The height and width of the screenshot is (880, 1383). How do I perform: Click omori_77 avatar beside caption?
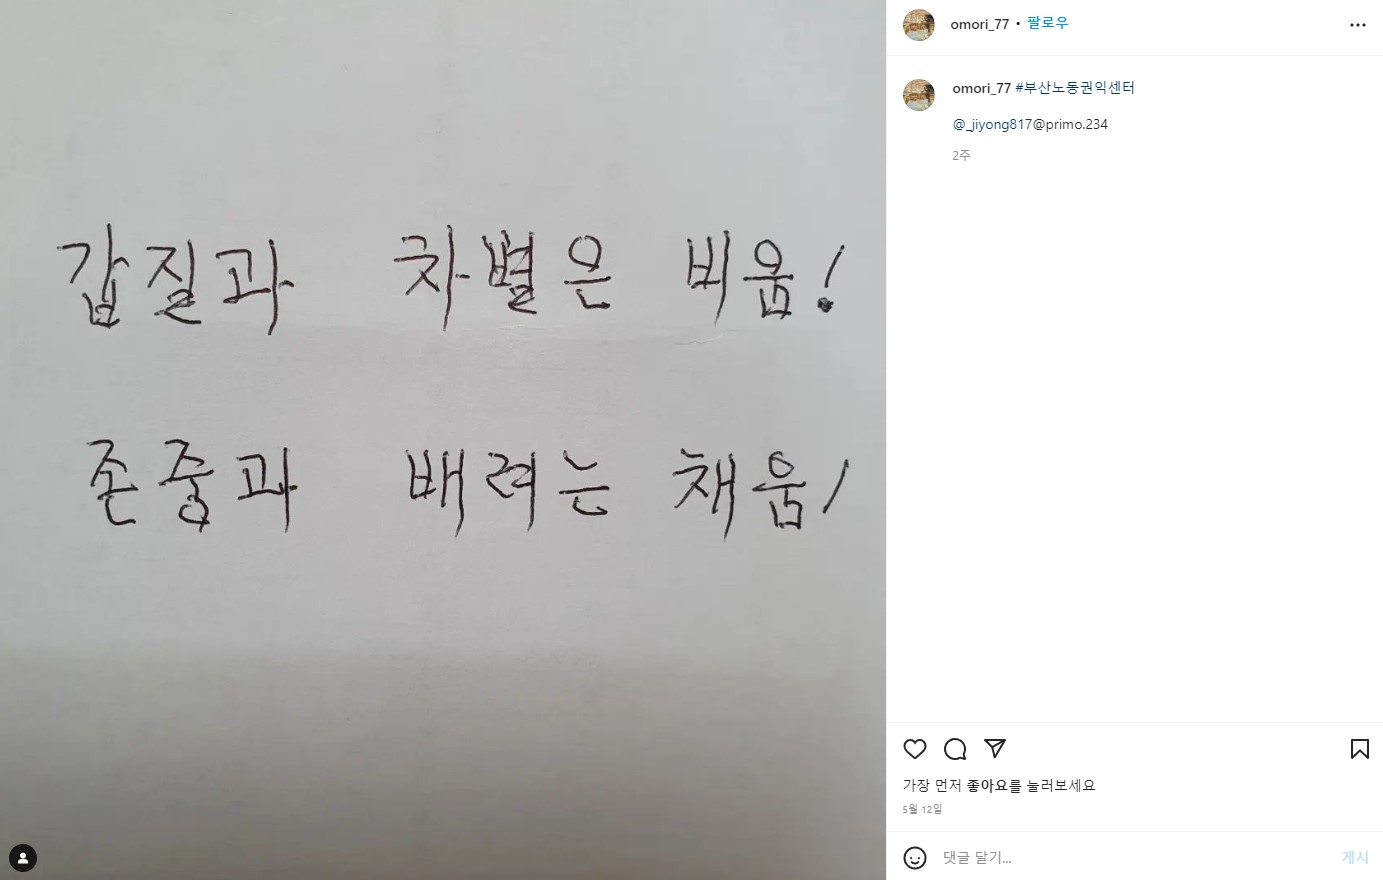click(x=919, y=95)
